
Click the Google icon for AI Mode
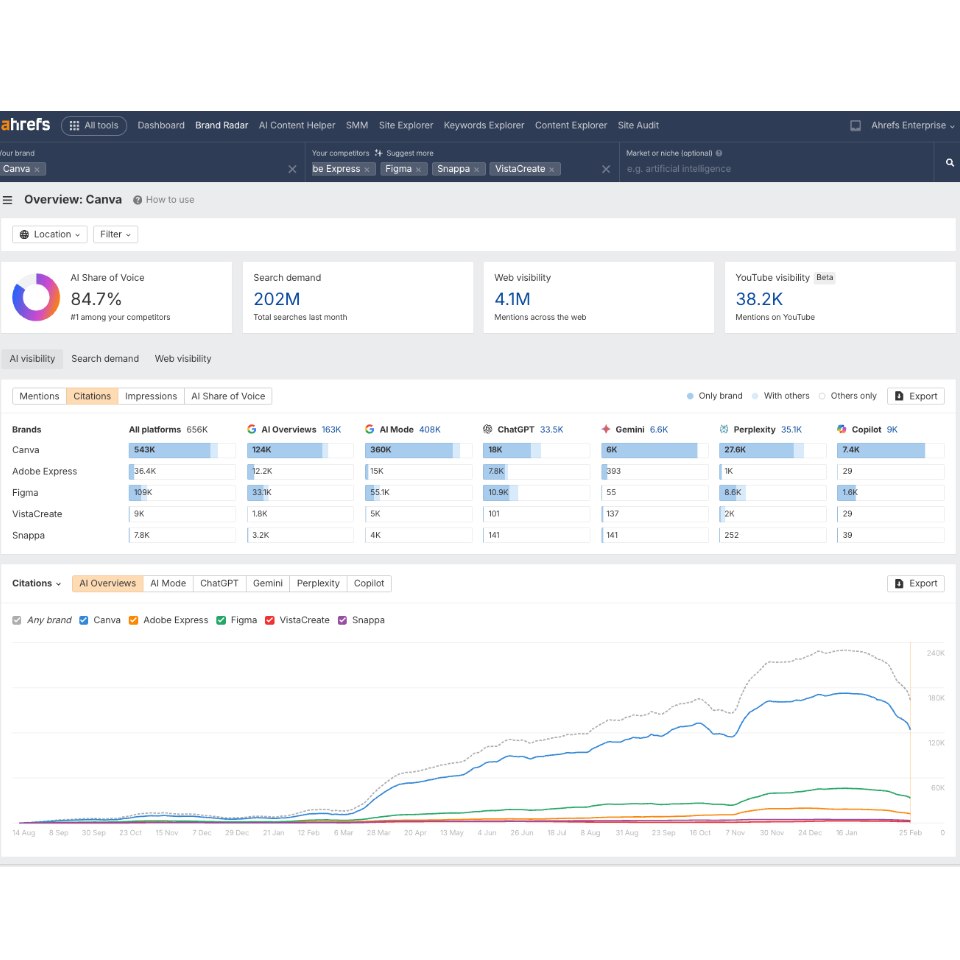[369, 429]
